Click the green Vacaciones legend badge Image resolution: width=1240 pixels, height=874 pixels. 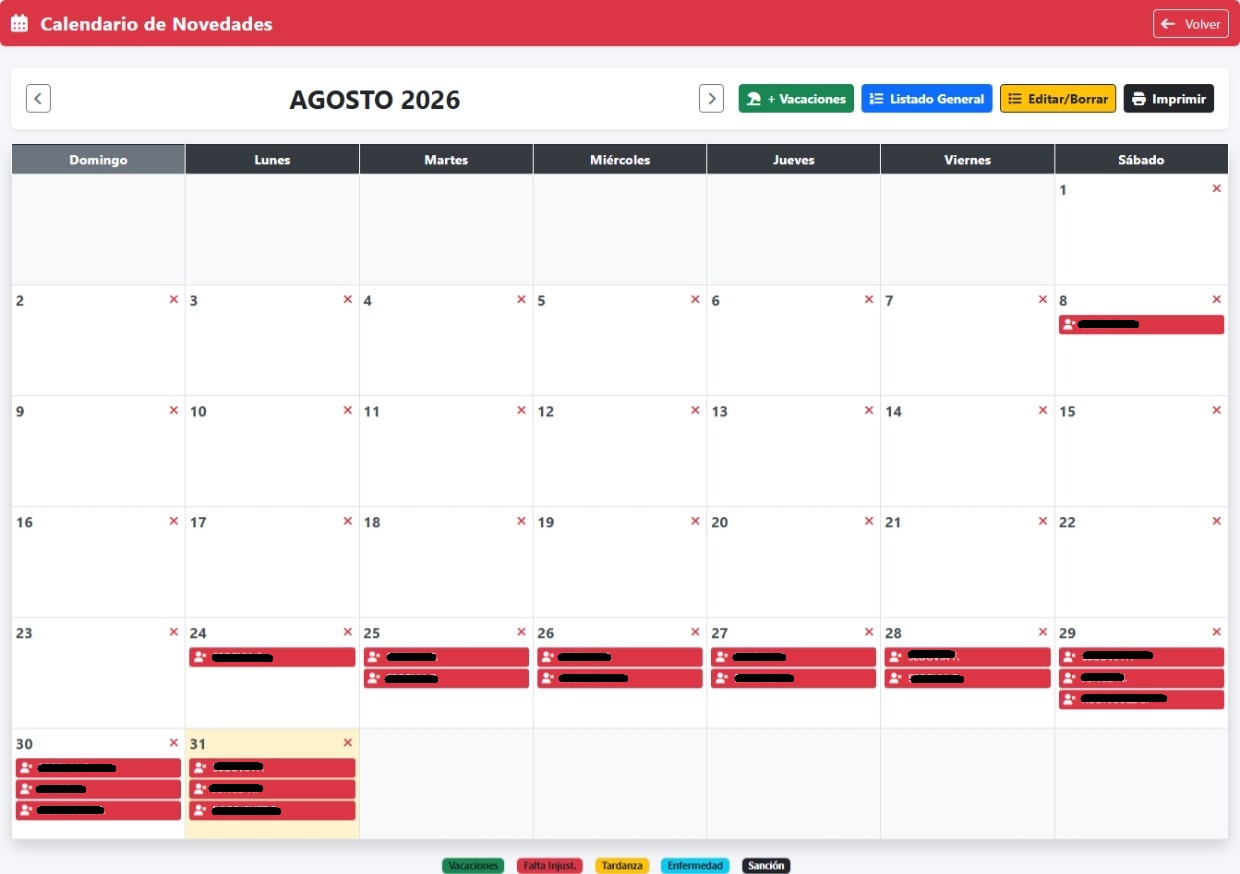473,866
